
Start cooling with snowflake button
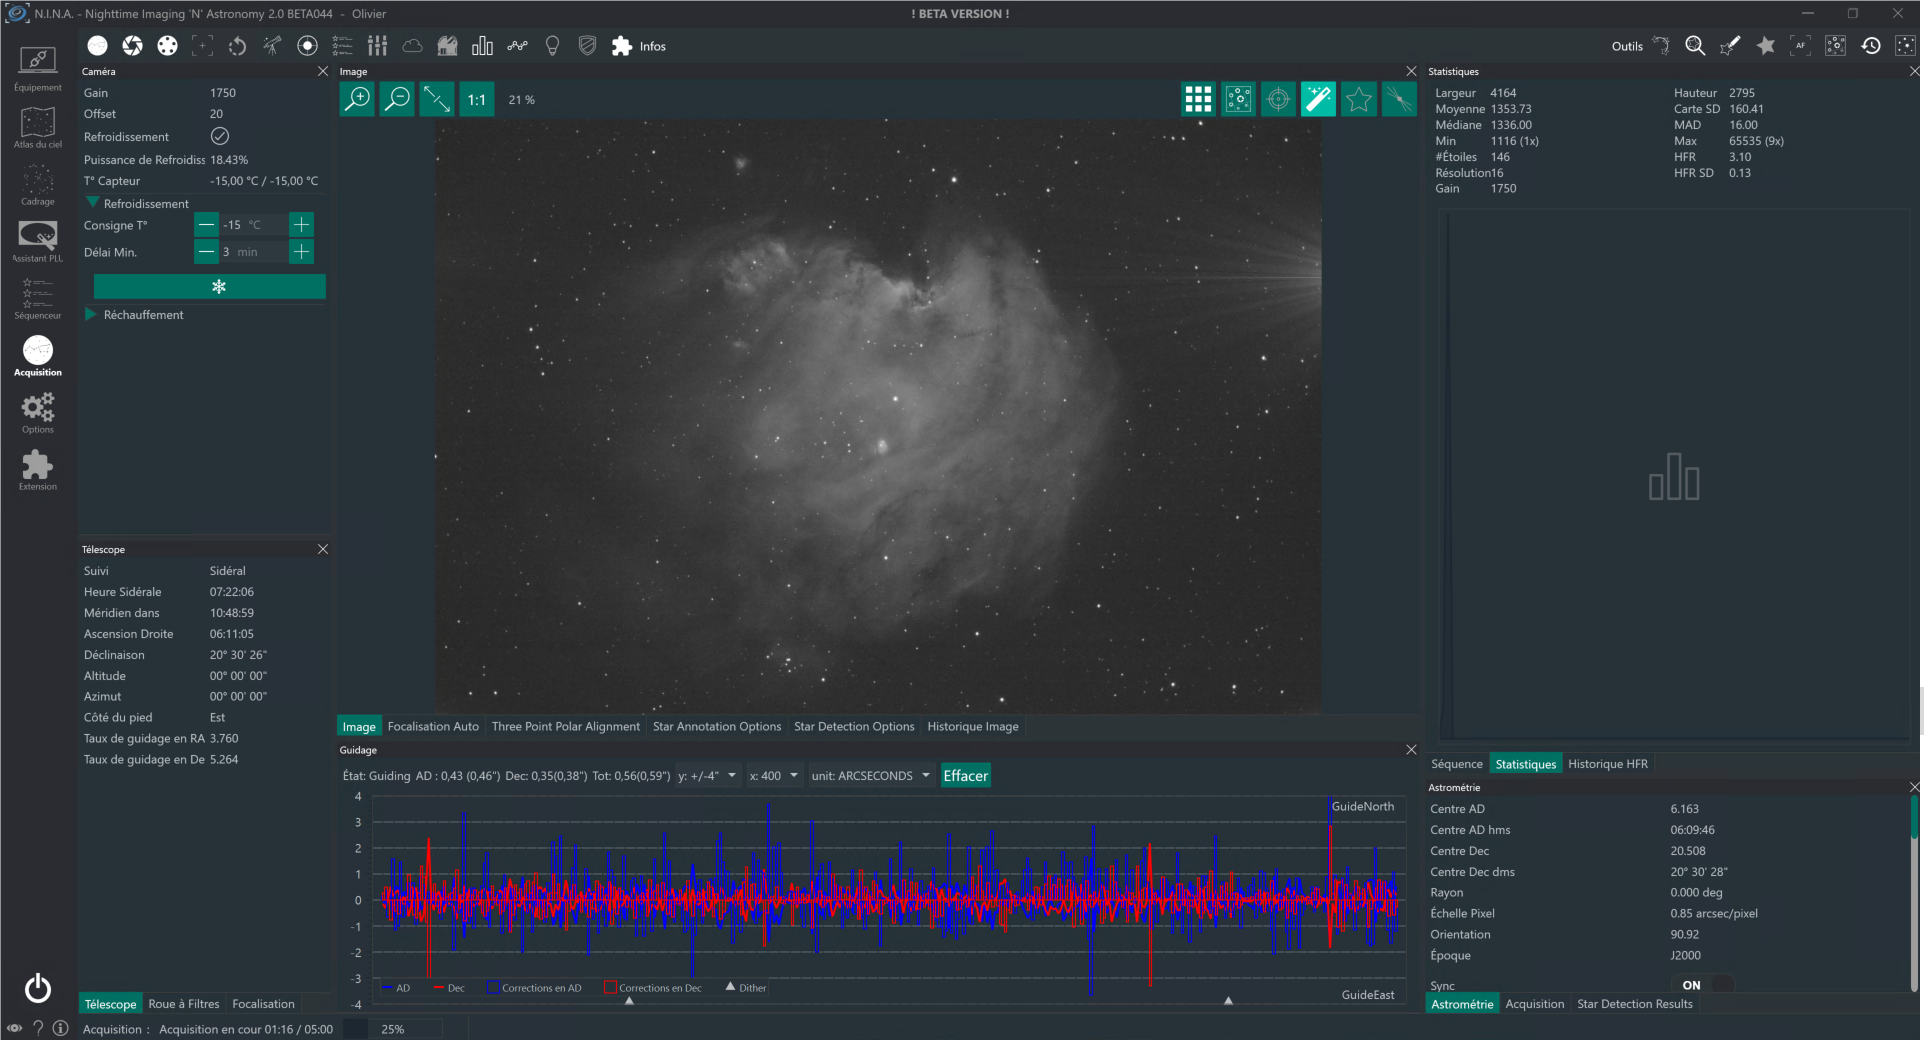pos(210,286)
